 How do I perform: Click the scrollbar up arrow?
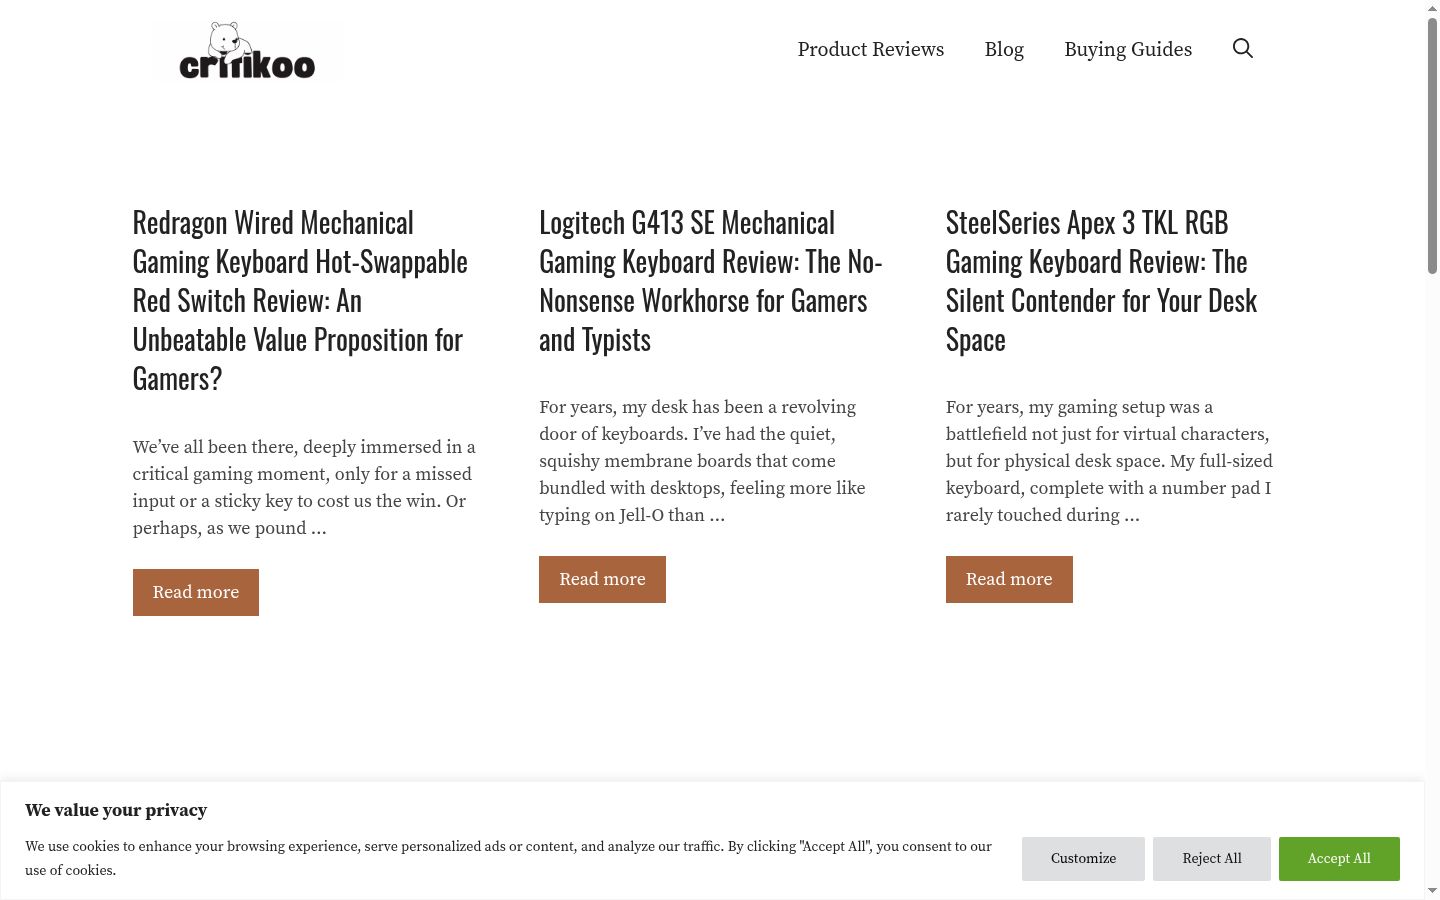click(1432, 7)
